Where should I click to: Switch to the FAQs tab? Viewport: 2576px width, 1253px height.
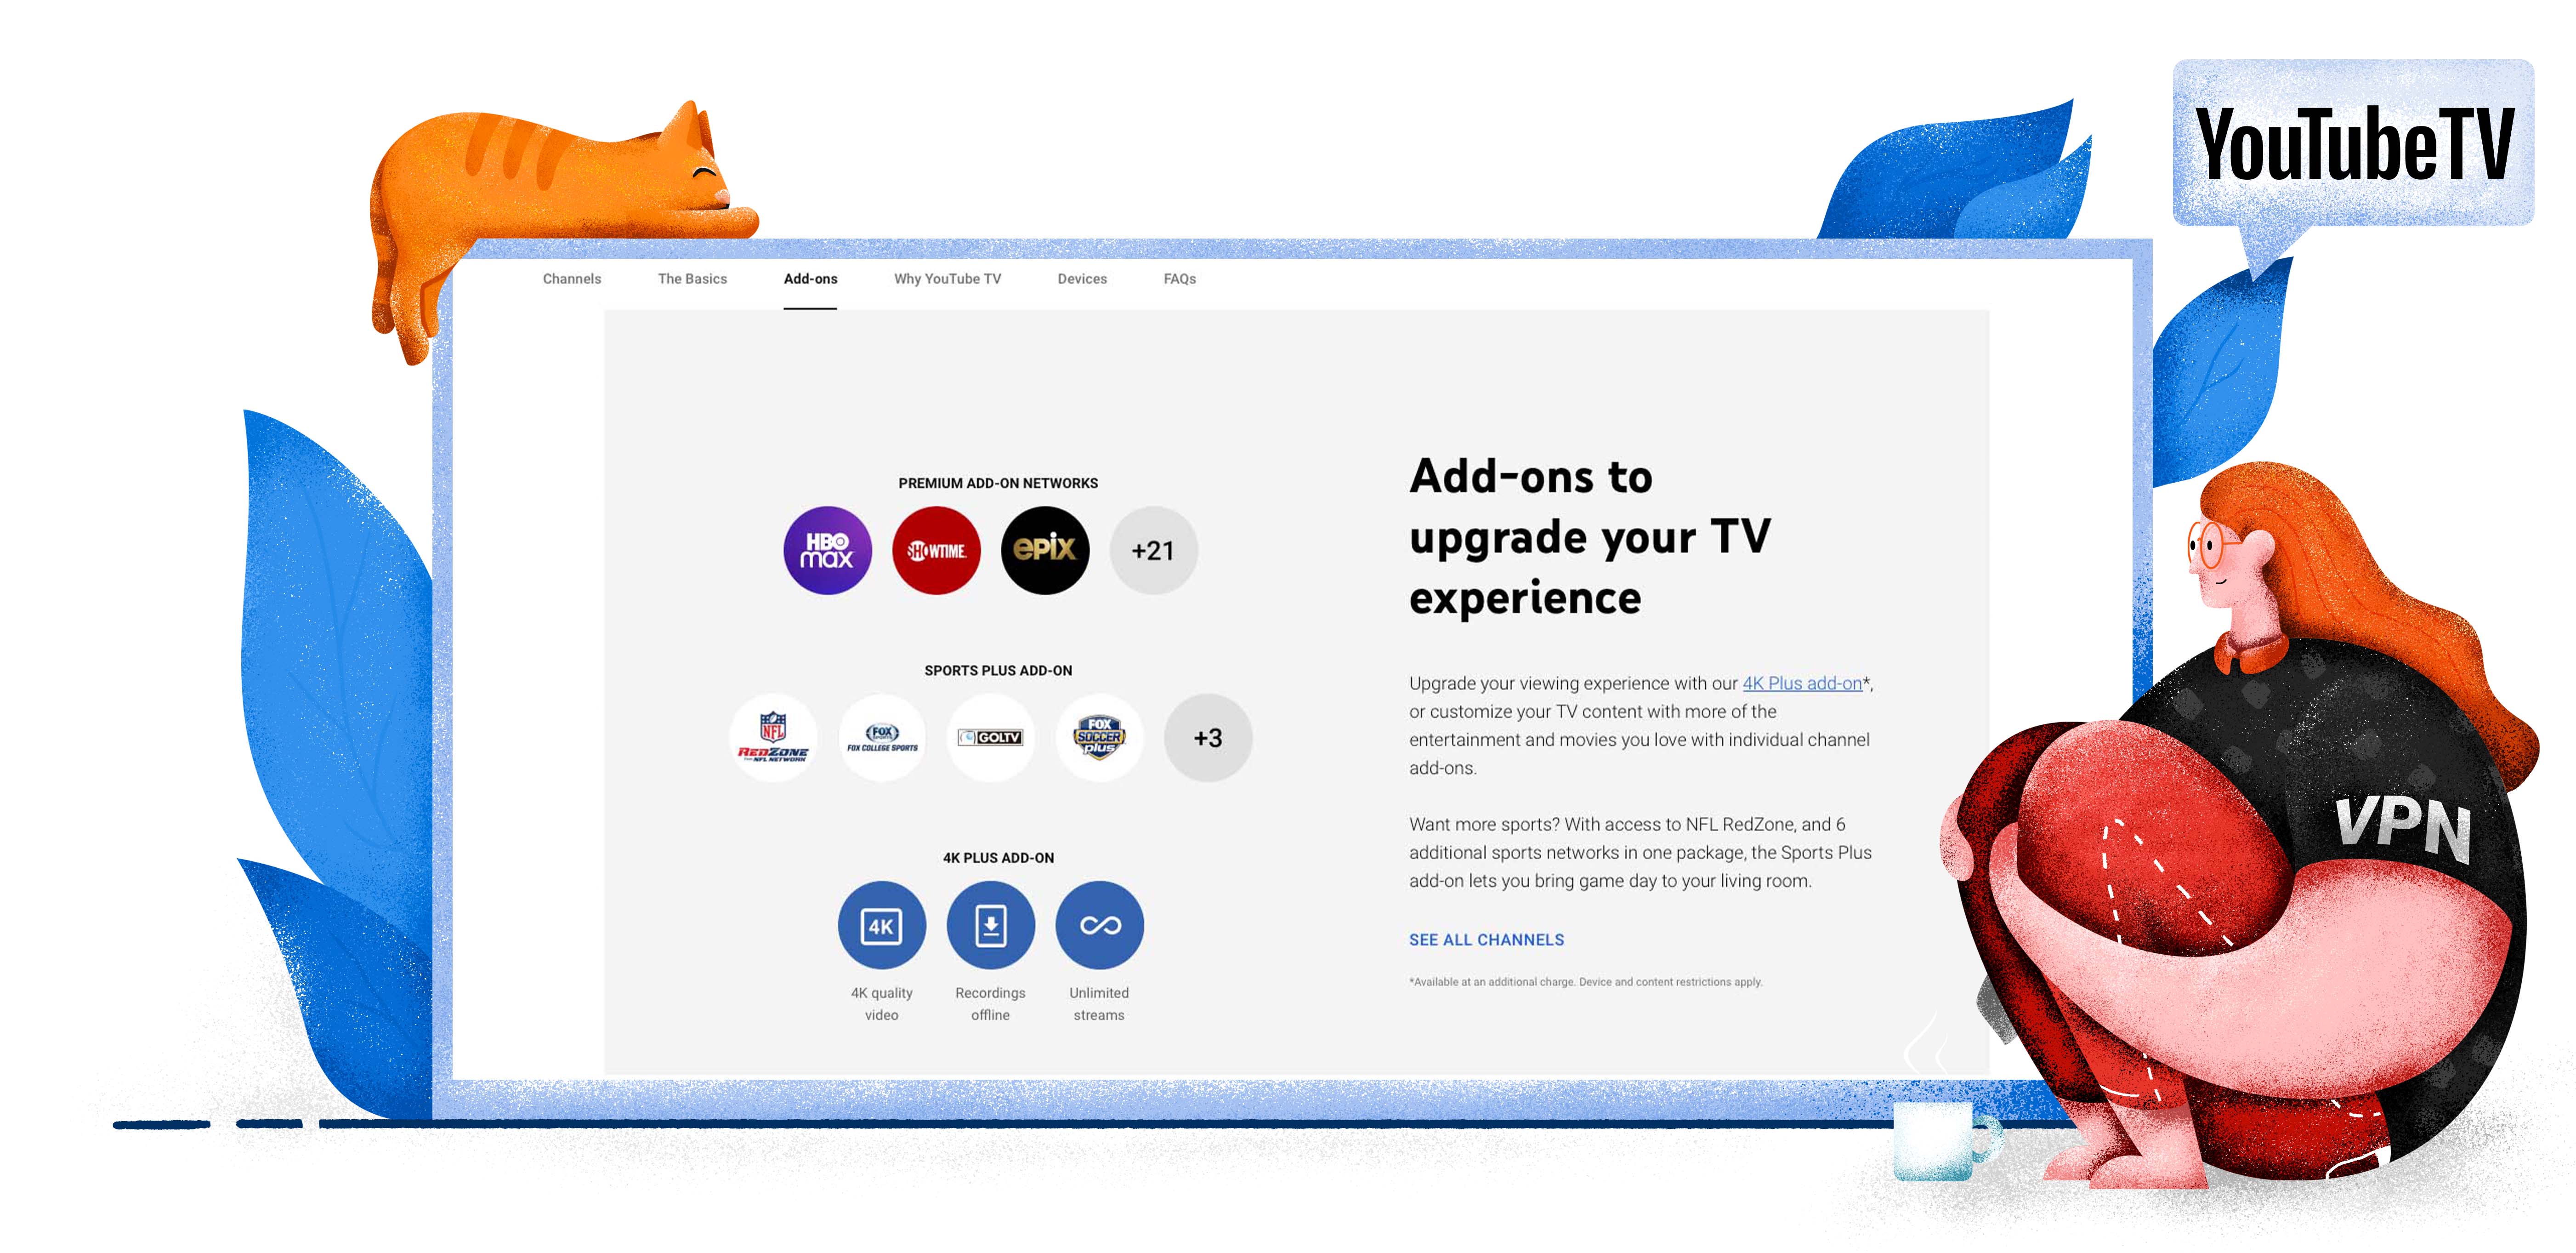[1181, 278]
